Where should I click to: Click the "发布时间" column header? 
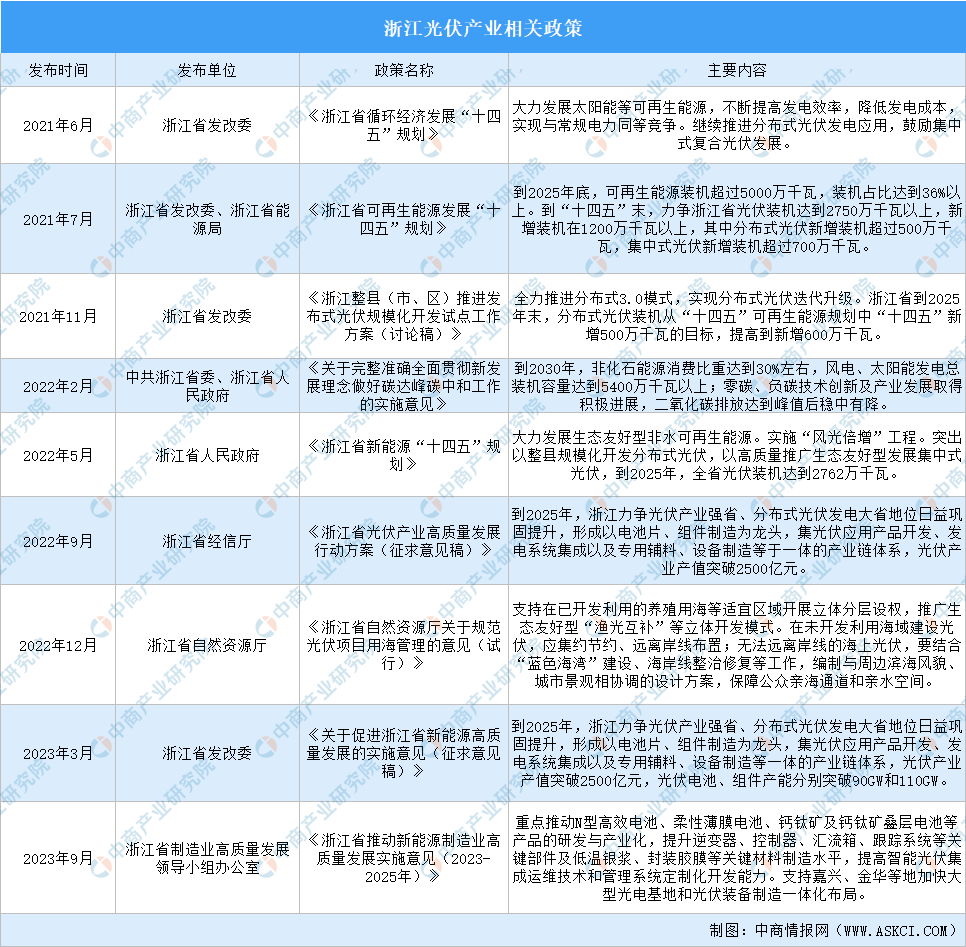[x=58, y=70]
